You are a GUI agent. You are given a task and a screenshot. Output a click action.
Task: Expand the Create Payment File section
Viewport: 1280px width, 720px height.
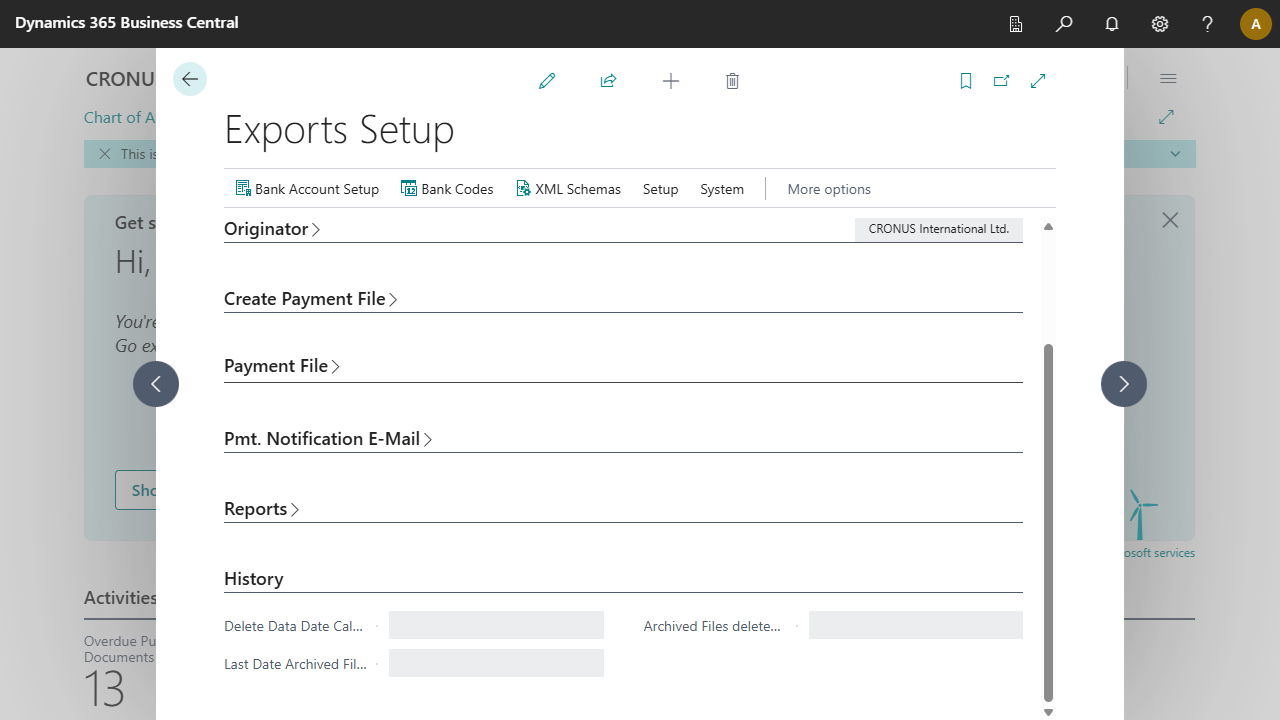tap(311, 299)
